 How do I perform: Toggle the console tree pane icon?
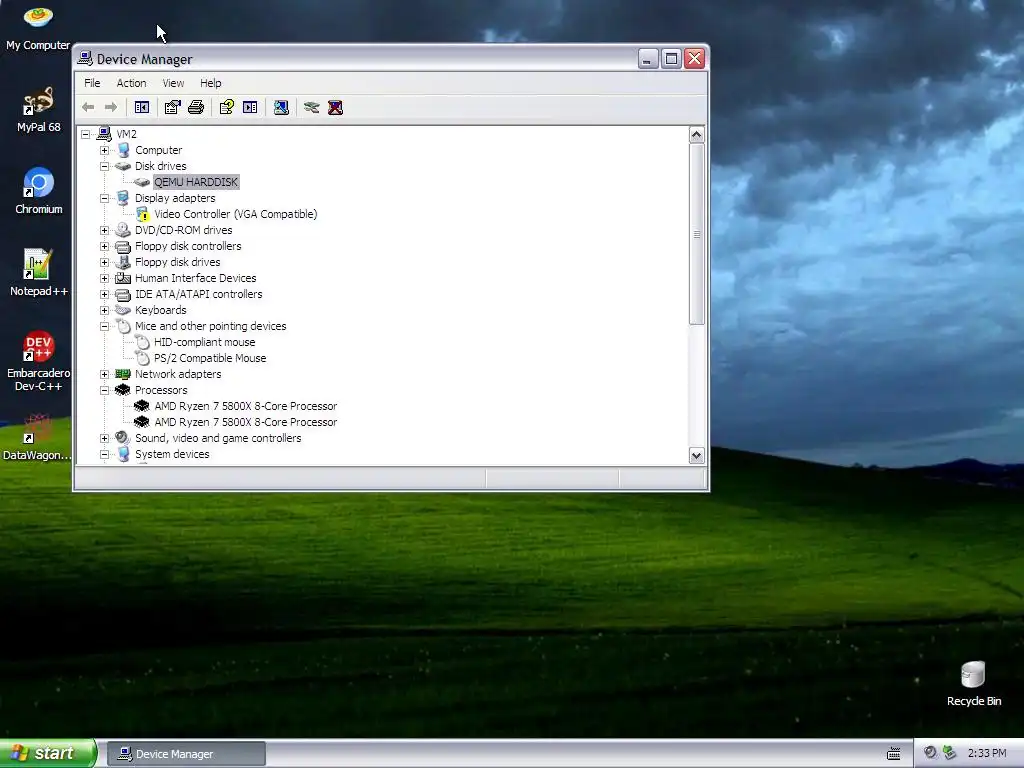point(142,107)
